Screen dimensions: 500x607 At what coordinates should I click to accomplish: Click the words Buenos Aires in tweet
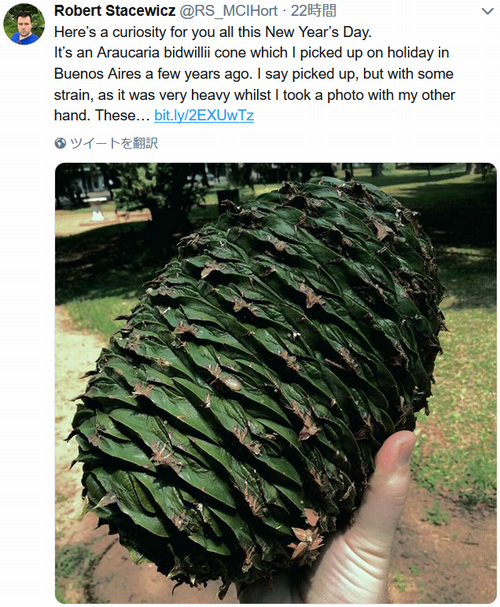pos(98,74)
